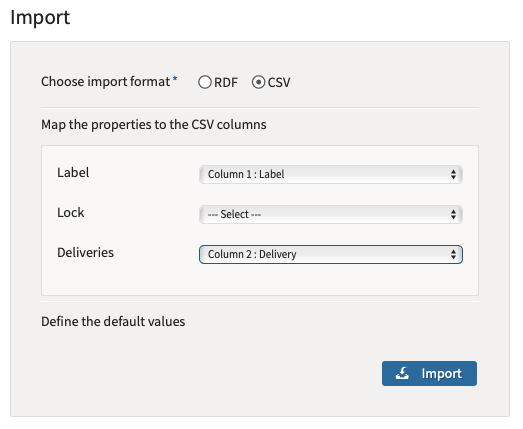Click the "Label" property name text
Screen dimensions: 523x429
pyautogui.click(x=73, y=172)
